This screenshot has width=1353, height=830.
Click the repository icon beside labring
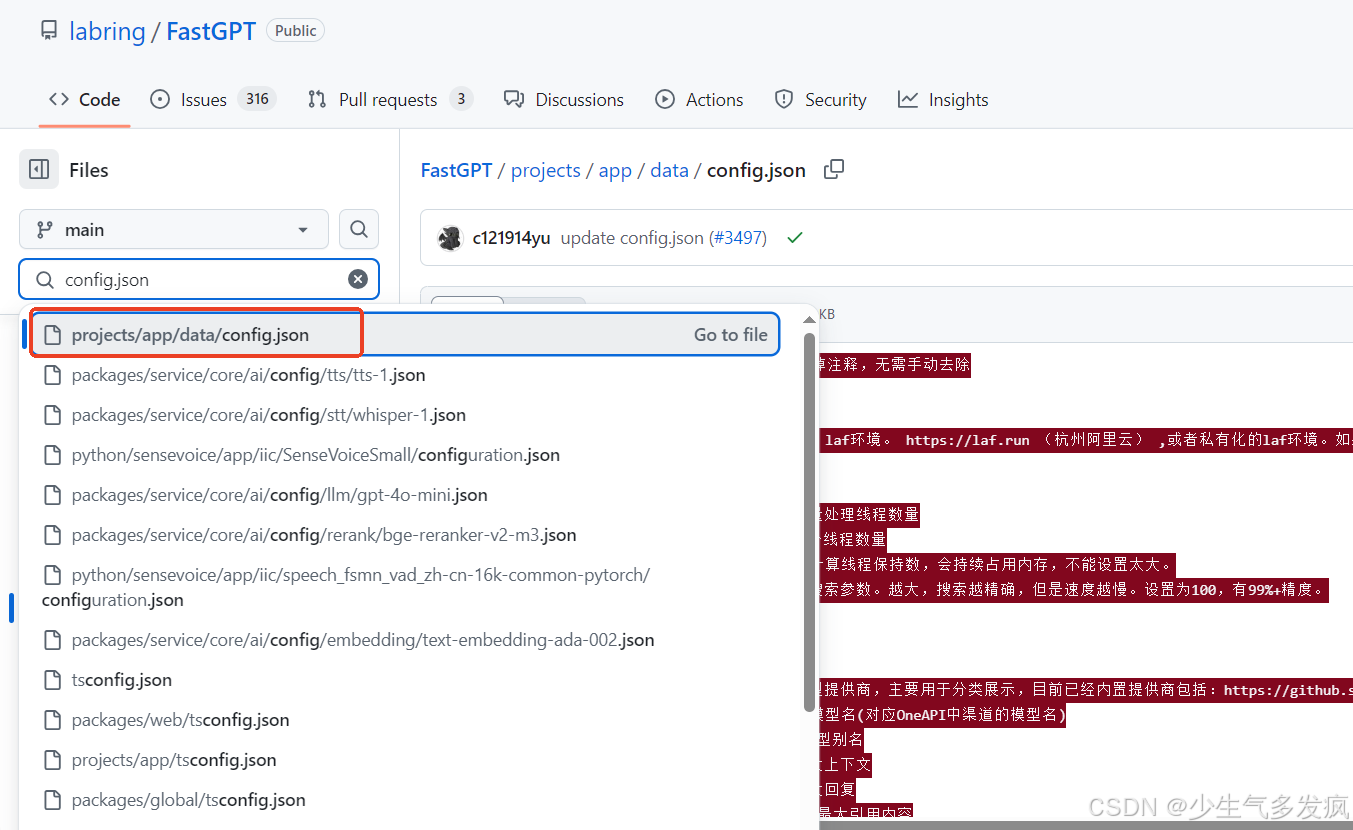click(48, 31)
